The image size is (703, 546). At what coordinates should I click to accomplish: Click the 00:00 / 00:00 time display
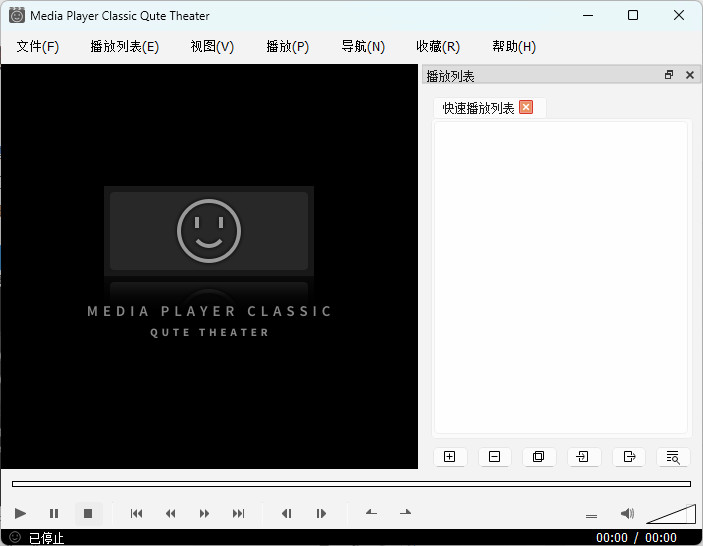[x=636, y=537]
